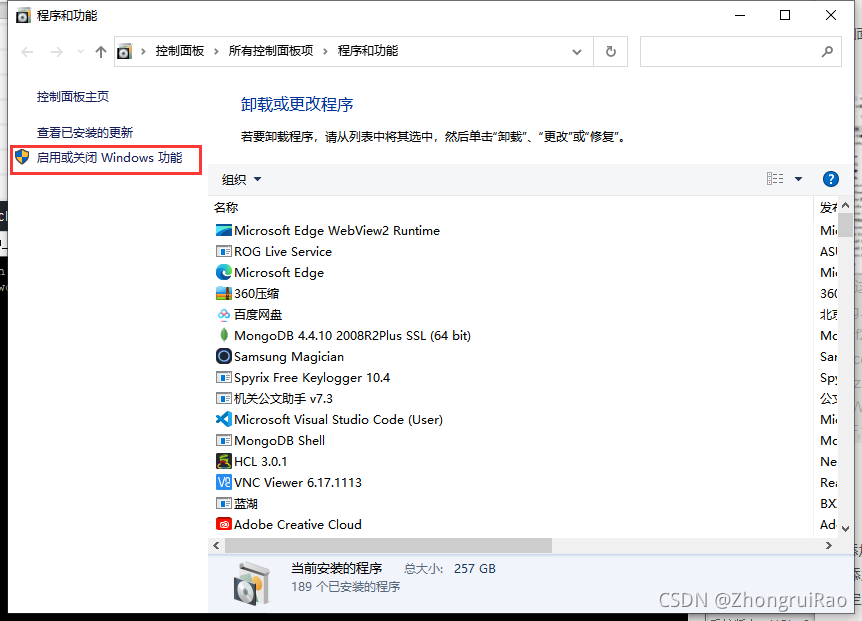Click the view layout icon
The image size is (862, 621).
pos(775,179)
